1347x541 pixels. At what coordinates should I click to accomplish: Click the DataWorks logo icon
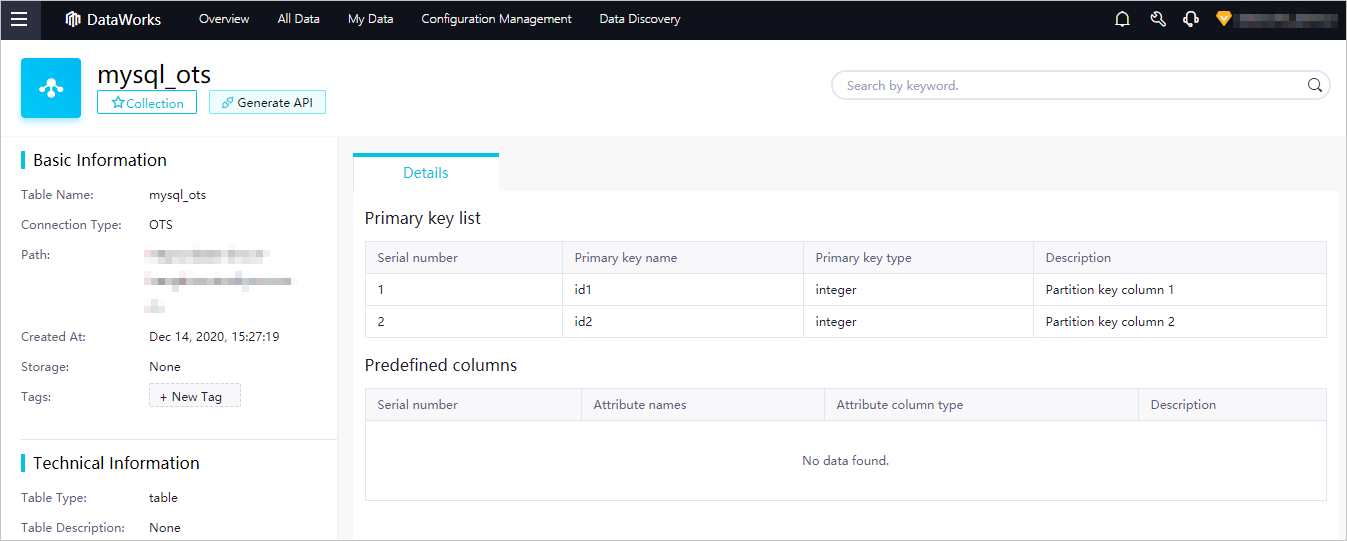tap(73, 19)
